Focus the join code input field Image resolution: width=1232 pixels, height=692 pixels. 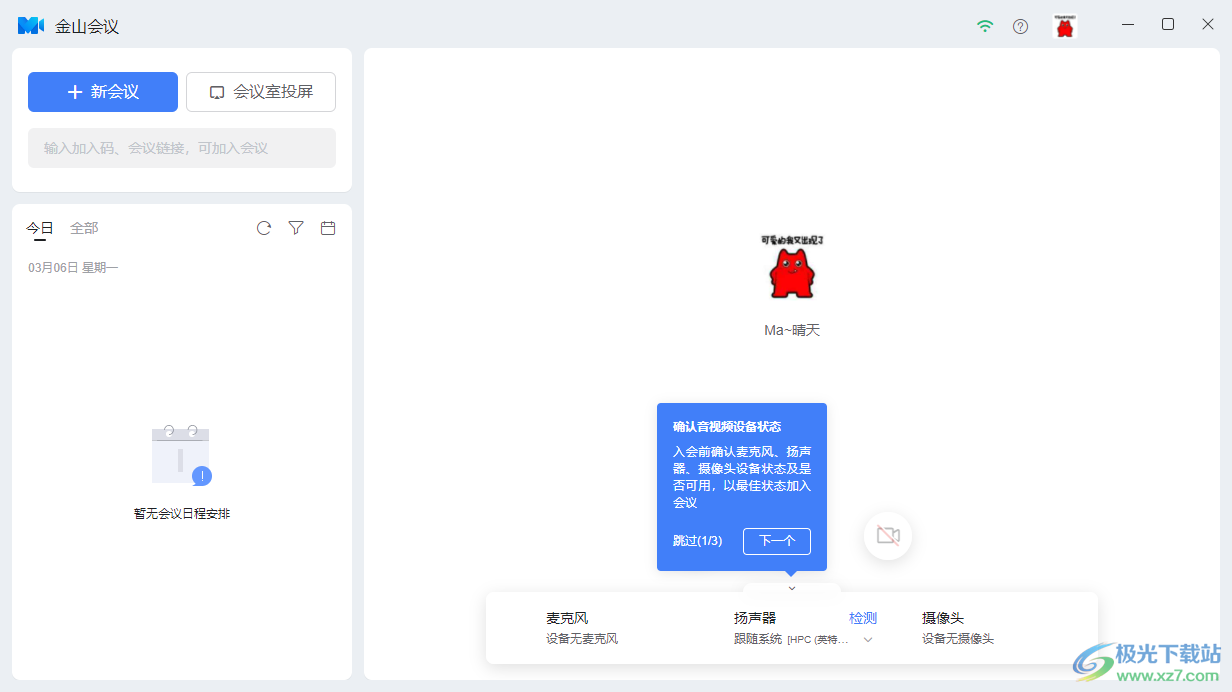(182, 148)
